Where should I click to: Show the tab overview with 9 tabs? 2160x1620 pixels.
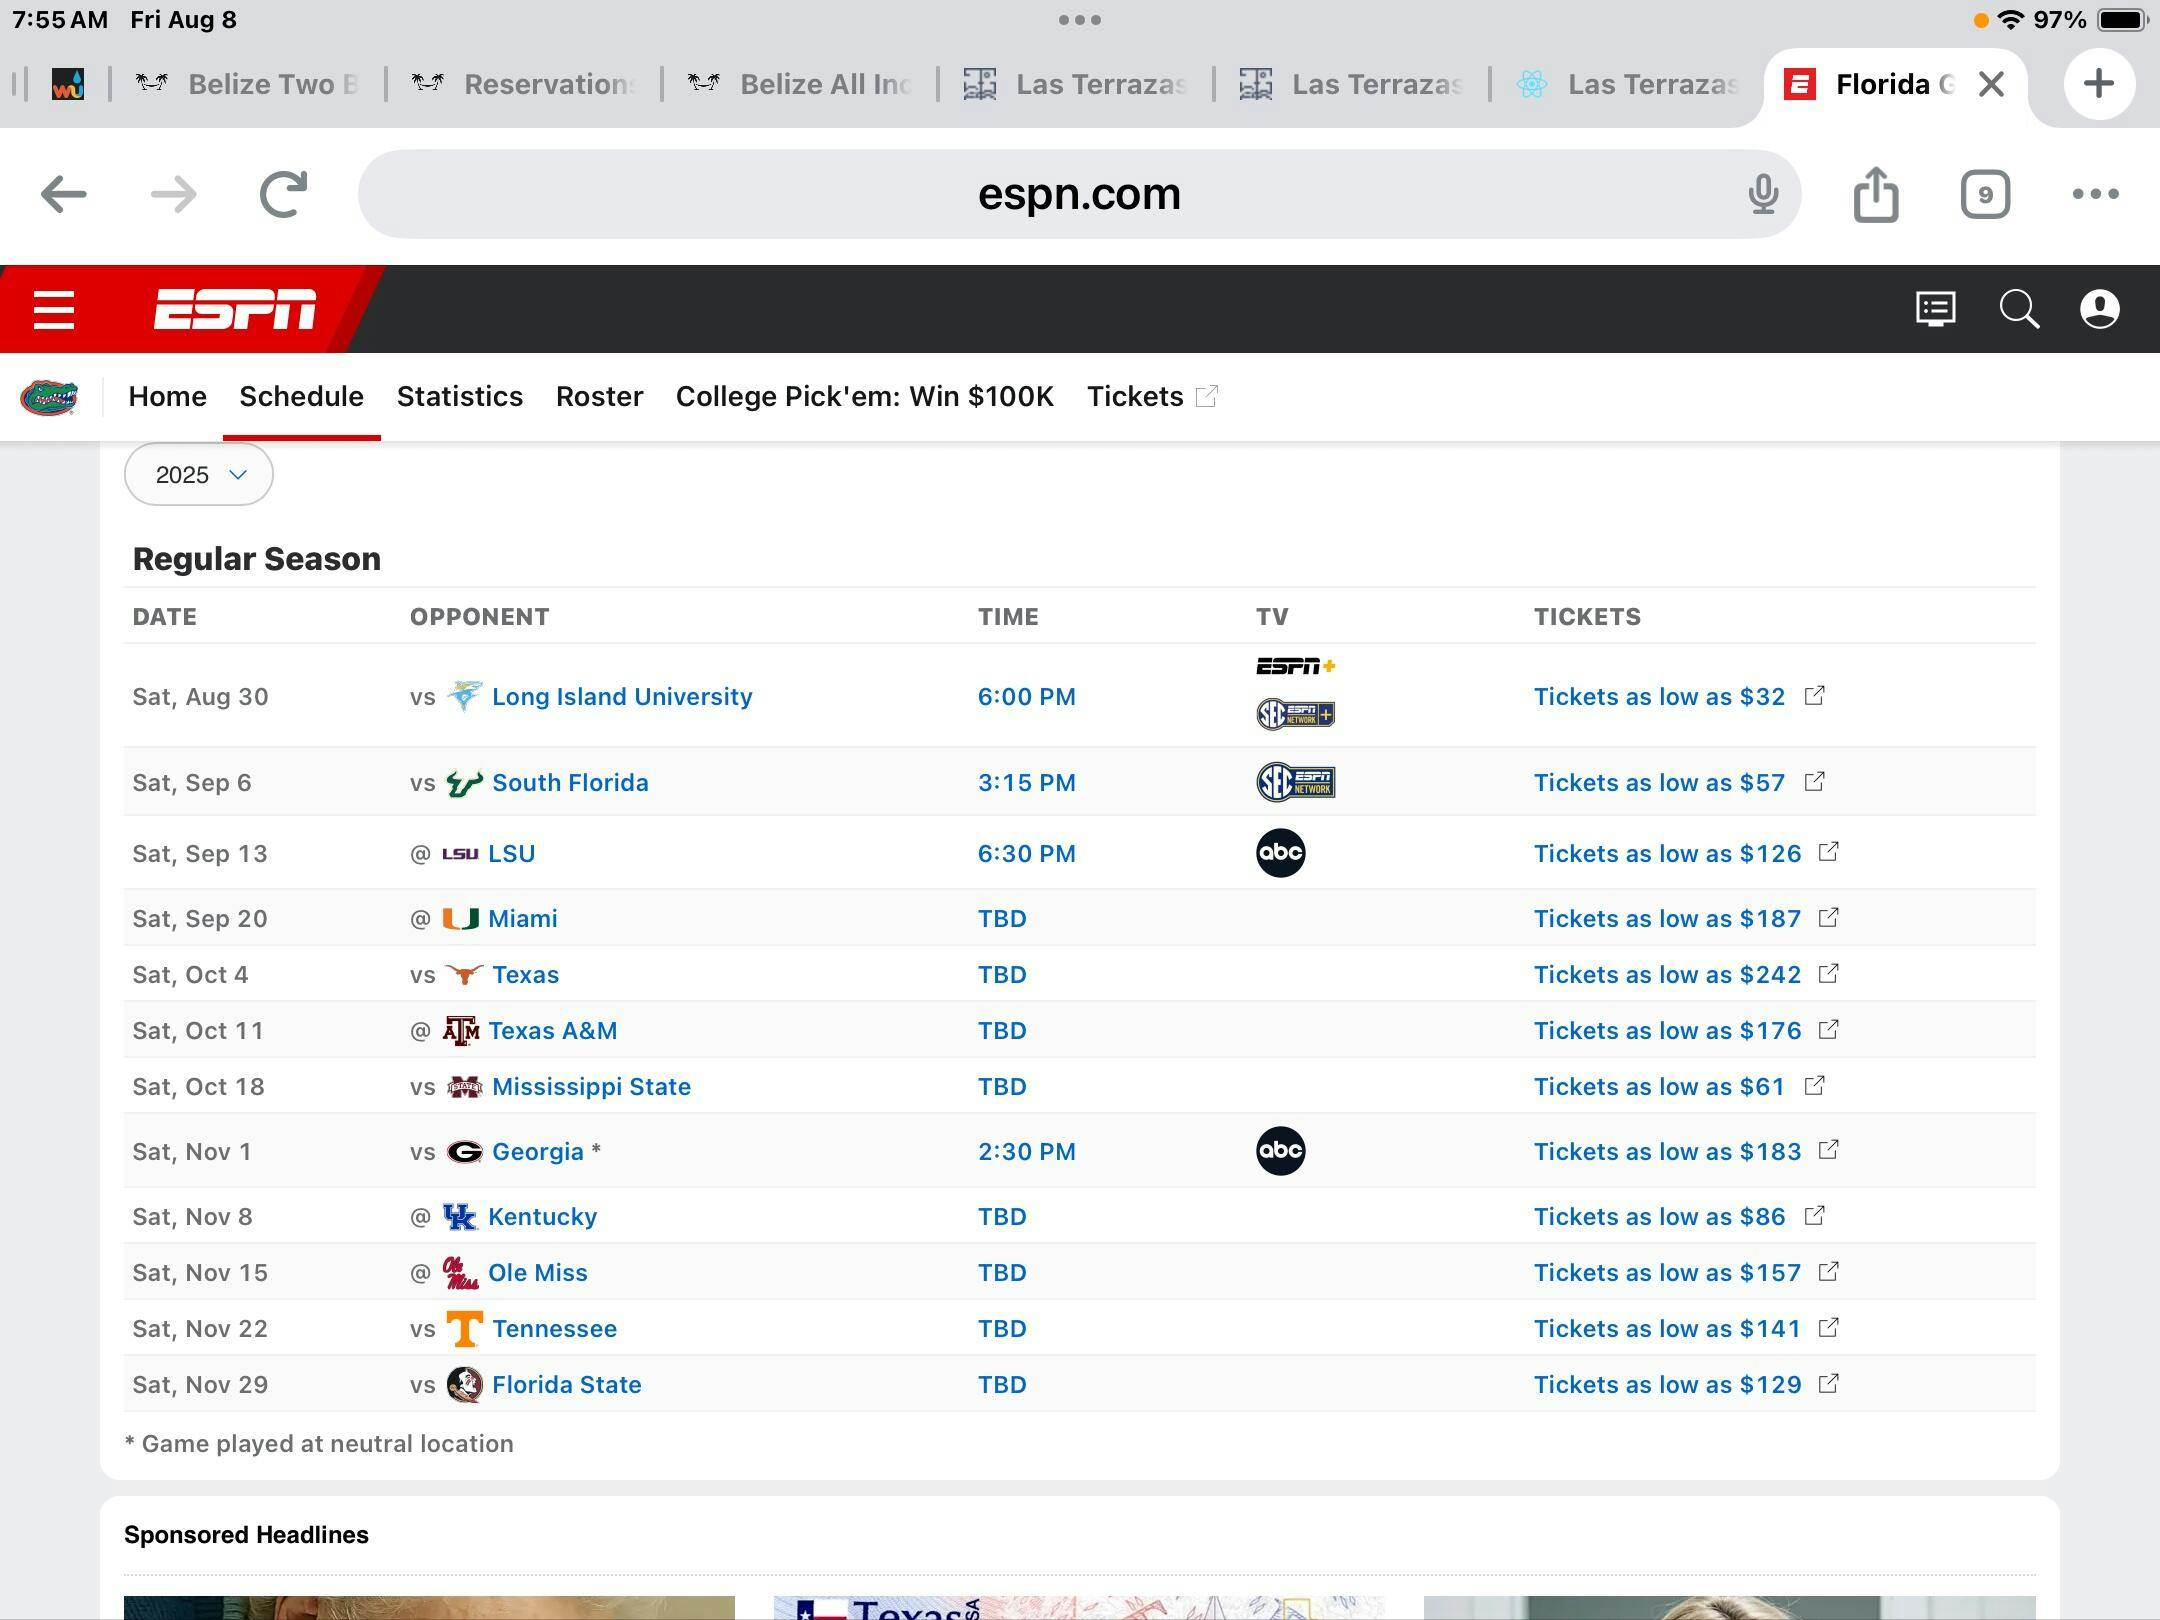[x=1985, y=194]
